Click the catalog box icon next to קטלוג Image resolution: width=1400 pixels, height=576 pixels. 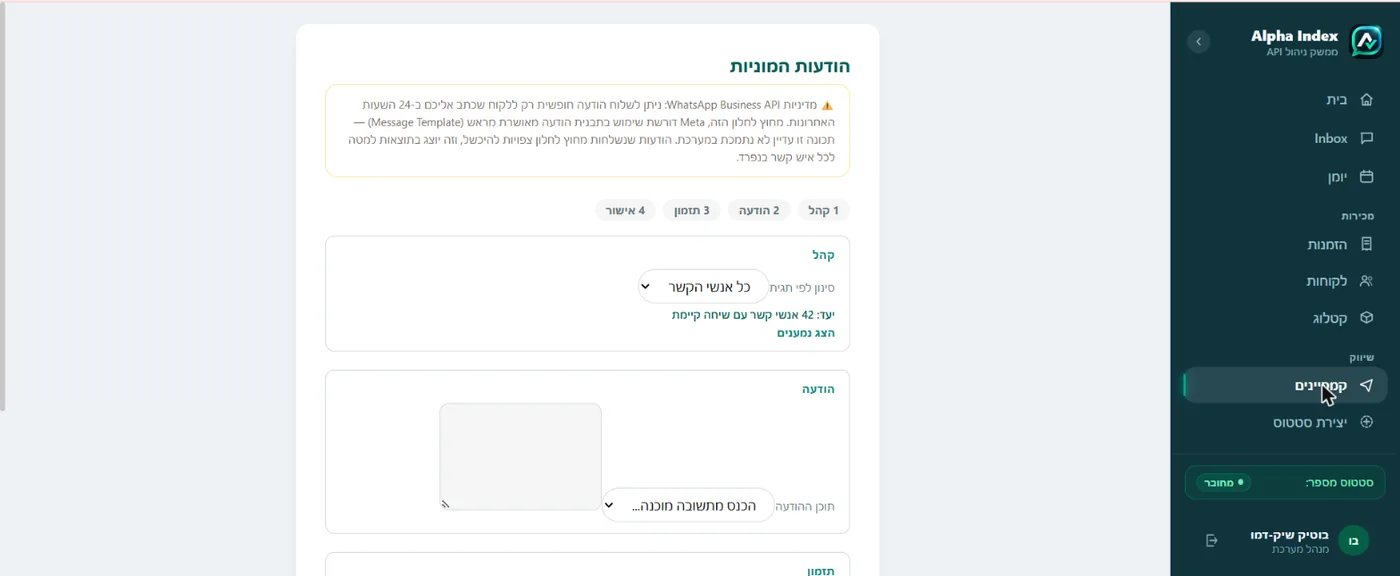[x=1366, y=318]
